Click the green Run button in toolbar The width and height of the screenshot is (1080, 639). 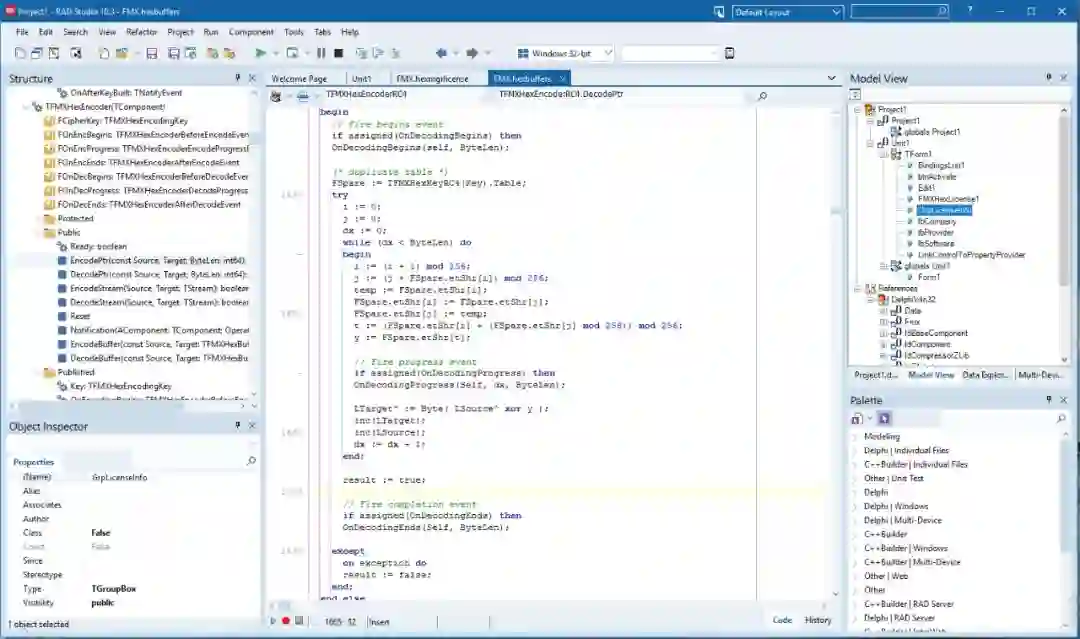(260, 53)
